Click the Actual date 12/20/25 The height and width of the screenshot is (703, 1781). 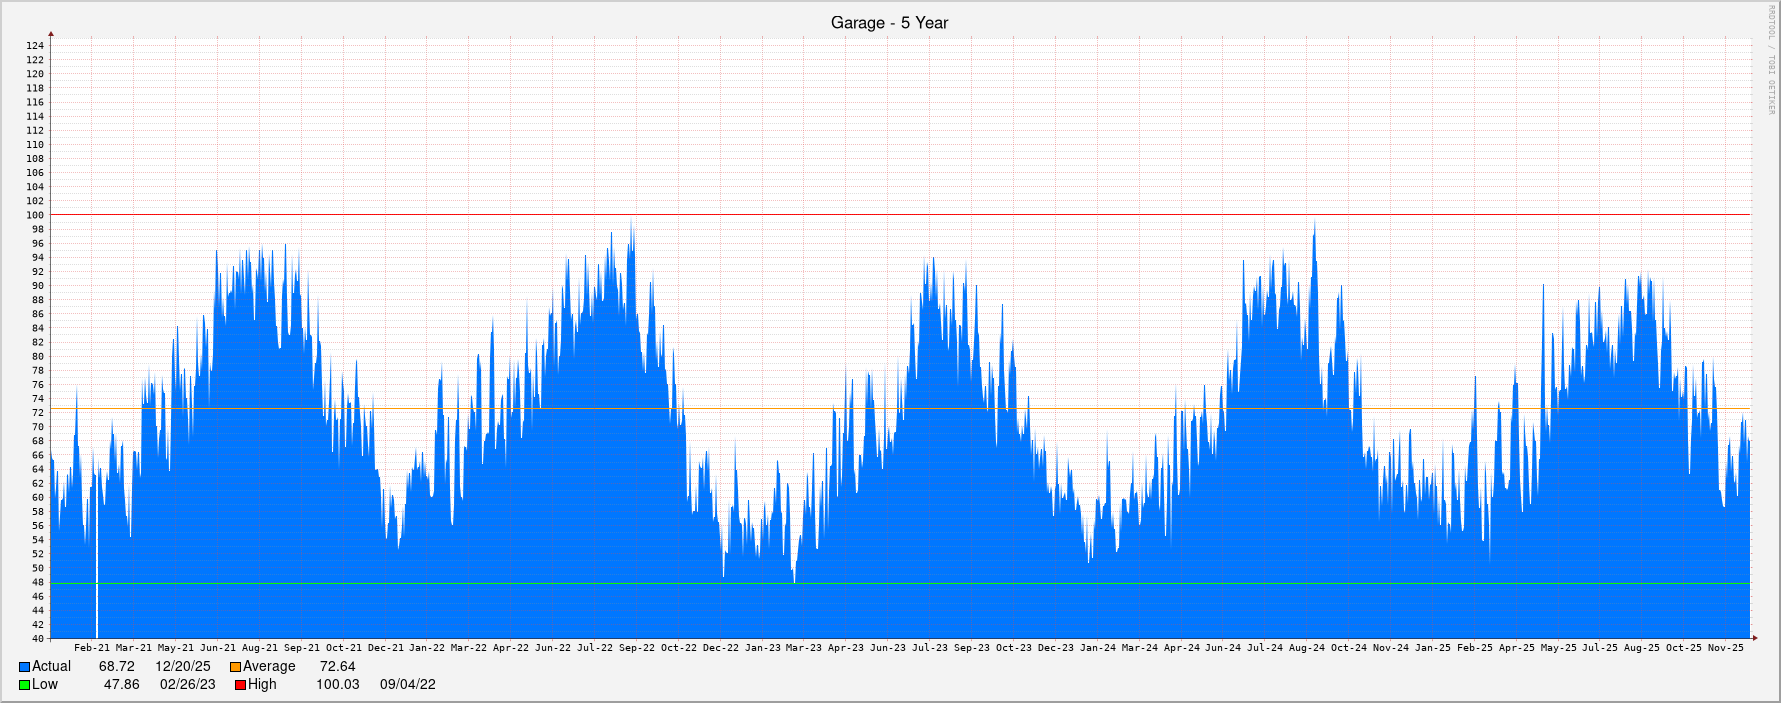coord(182,666)
